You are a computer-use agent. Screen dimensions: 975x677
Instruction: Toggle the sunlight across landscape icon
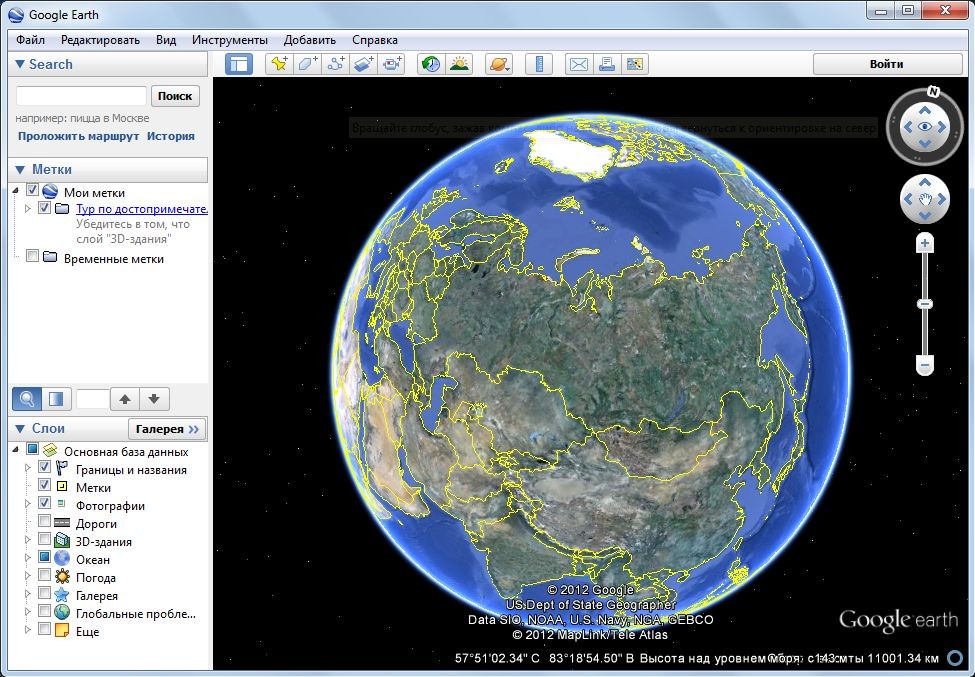click(459, 64)
